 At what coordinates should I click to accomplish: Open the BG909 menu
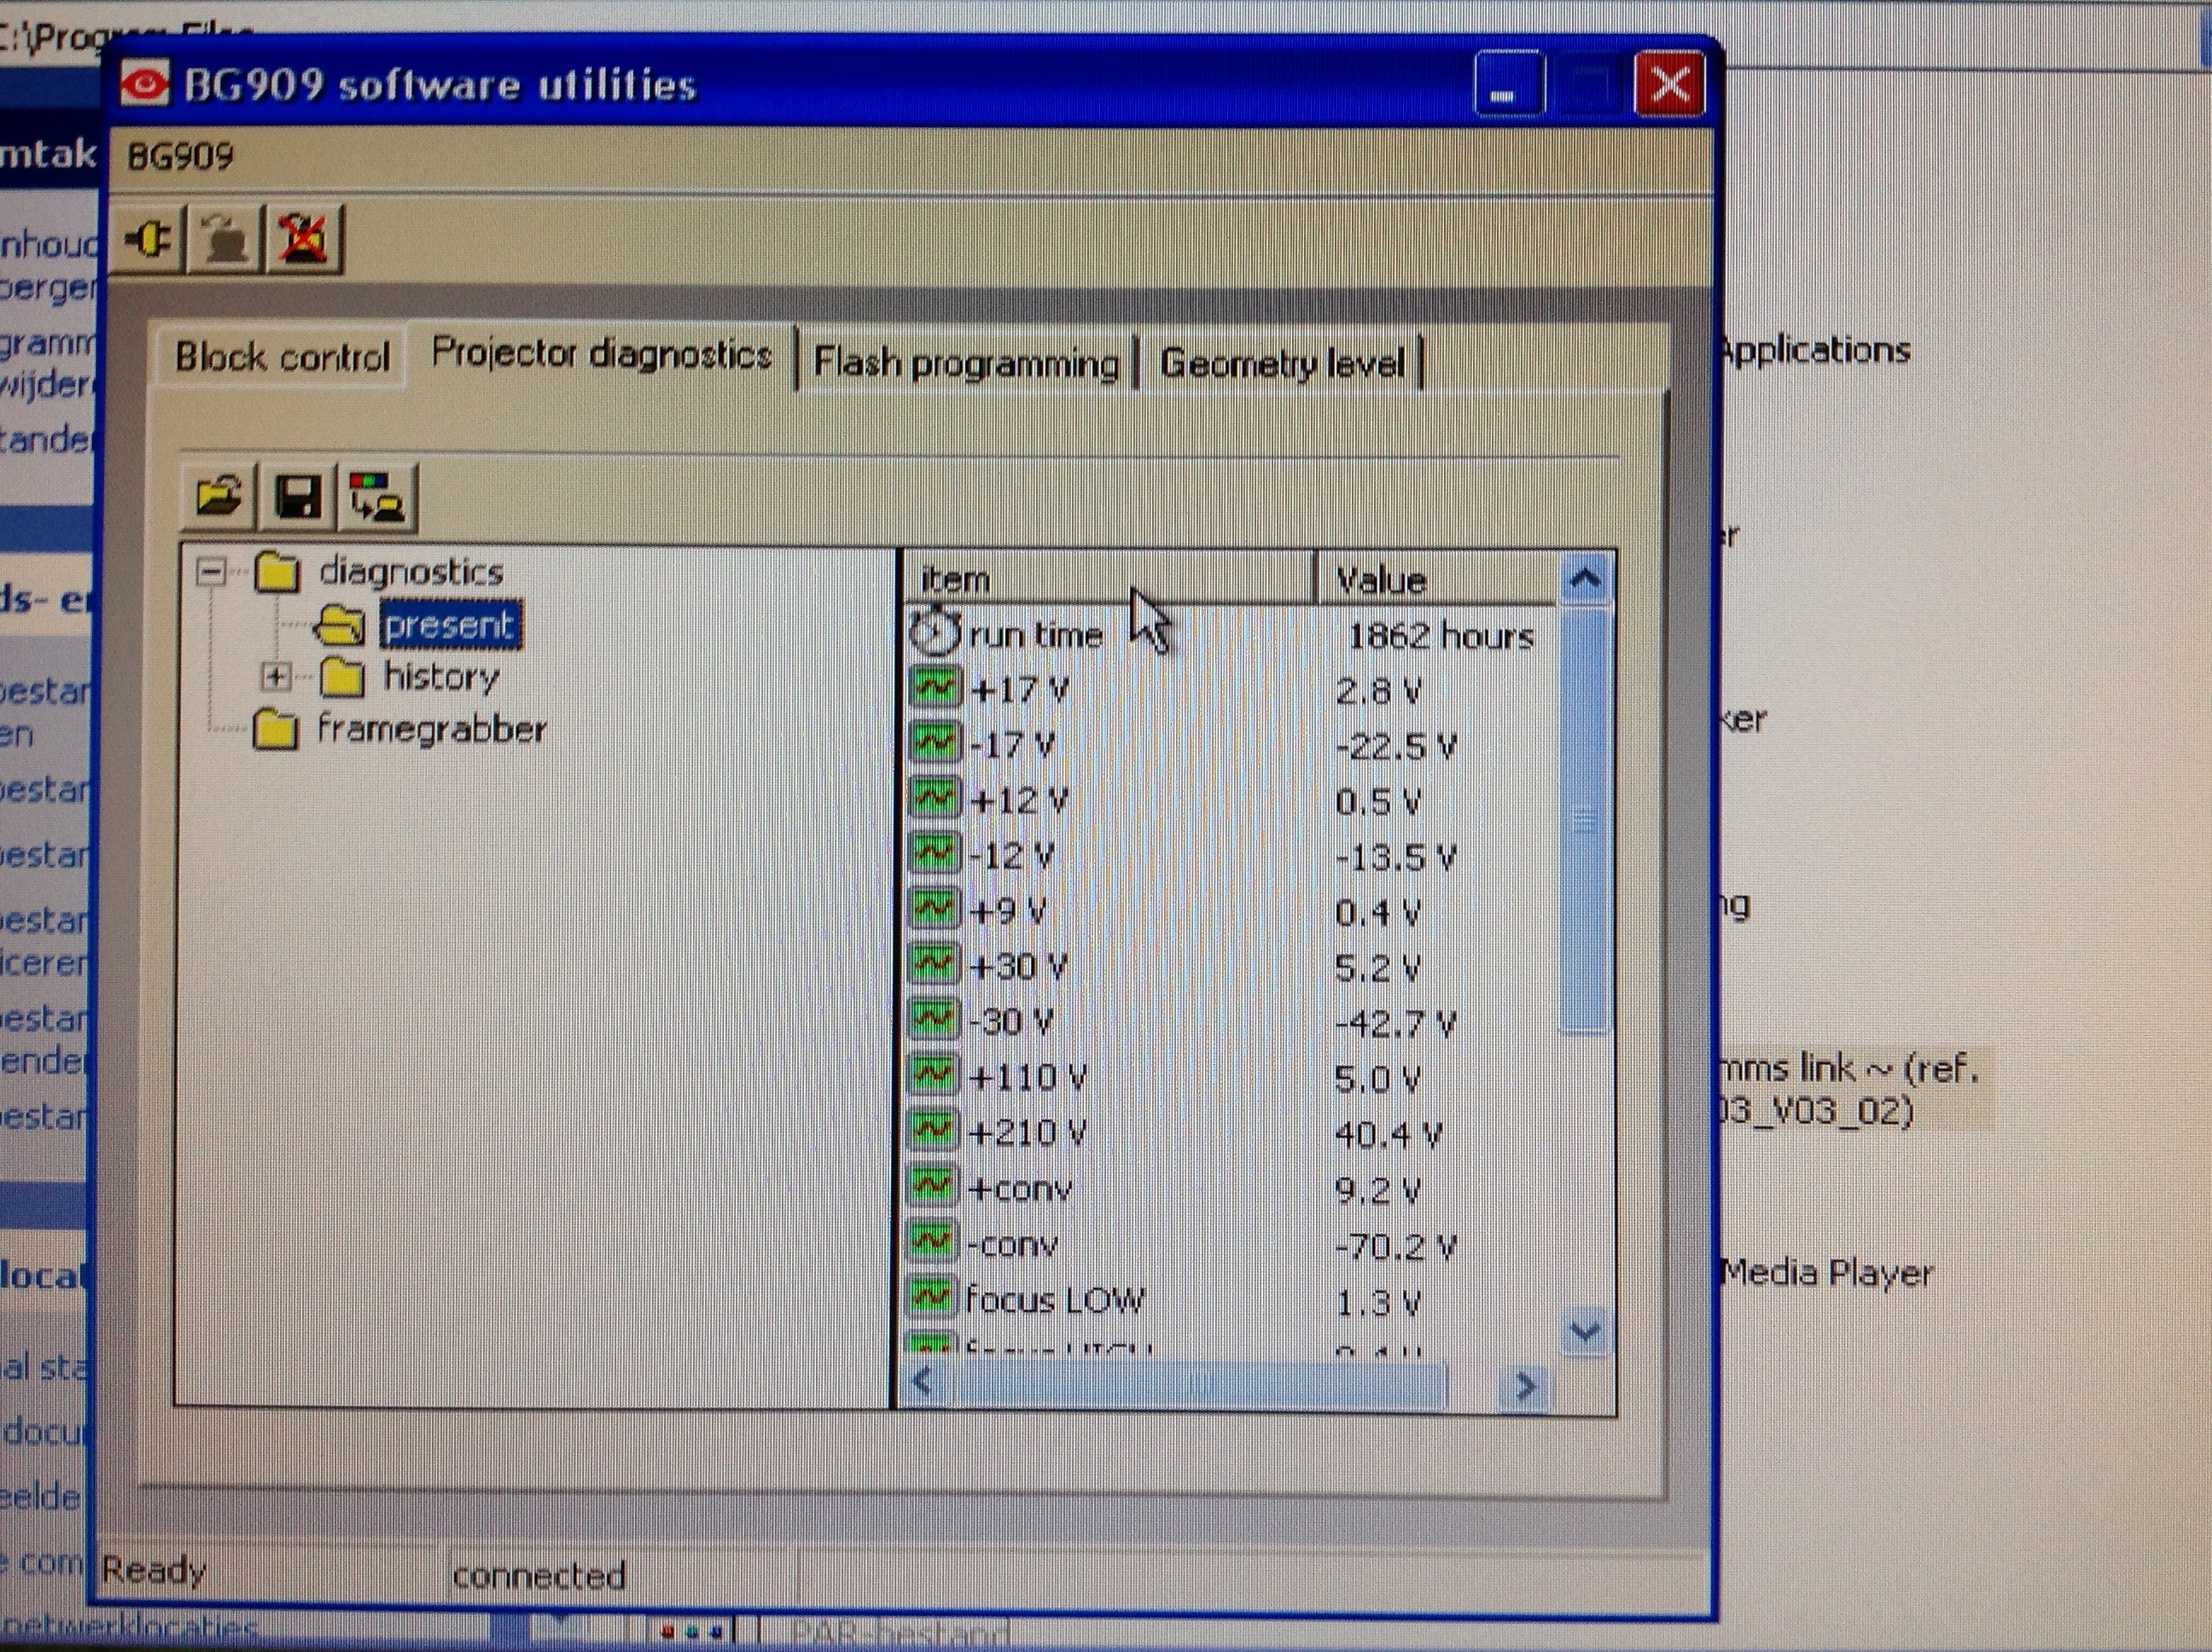(x=181, y=157)
